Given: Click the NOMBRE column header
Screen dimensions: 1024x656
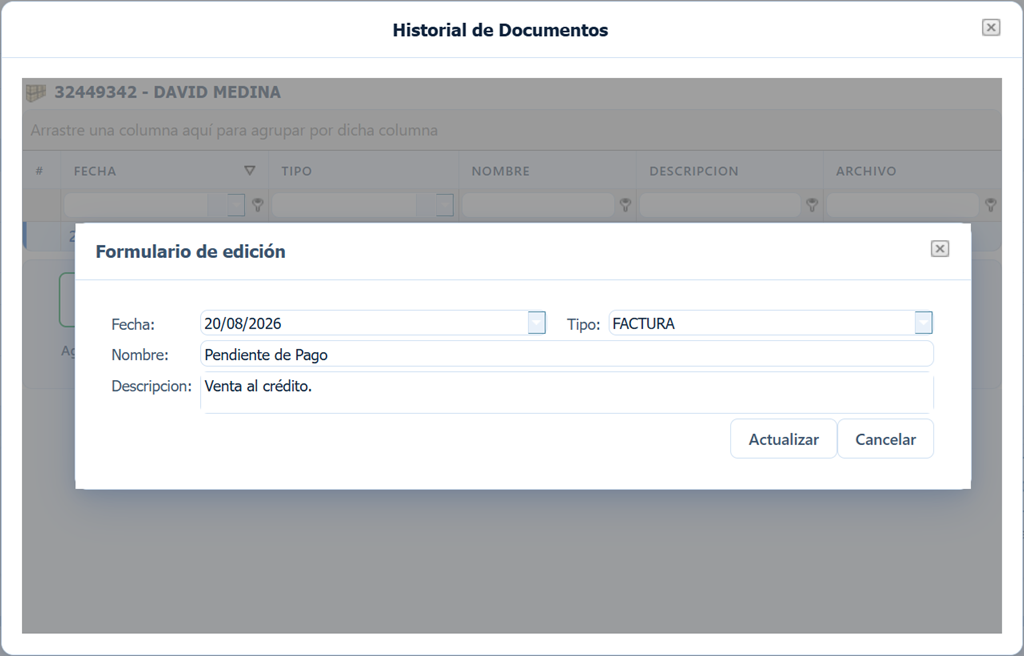Looking at the screenshot, I should pos(547,171).
